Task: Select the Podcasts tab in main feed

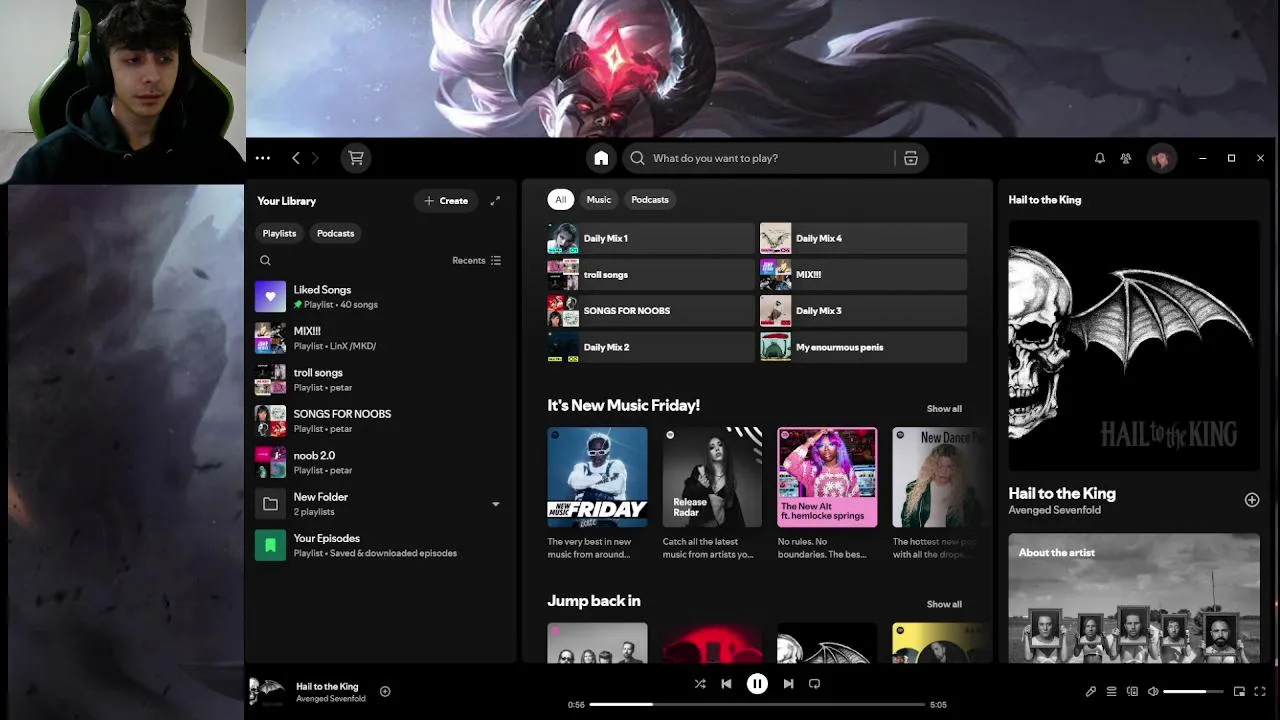Action: tap(650, 200)
